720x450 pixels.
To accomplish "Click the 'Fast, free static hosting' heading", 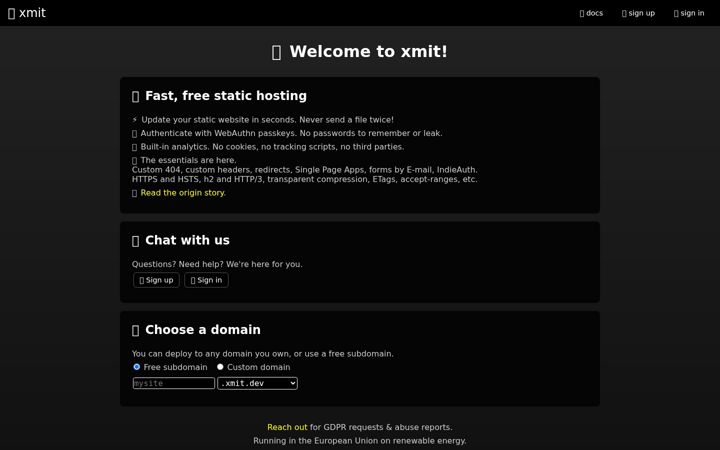I will click(219, 96).
